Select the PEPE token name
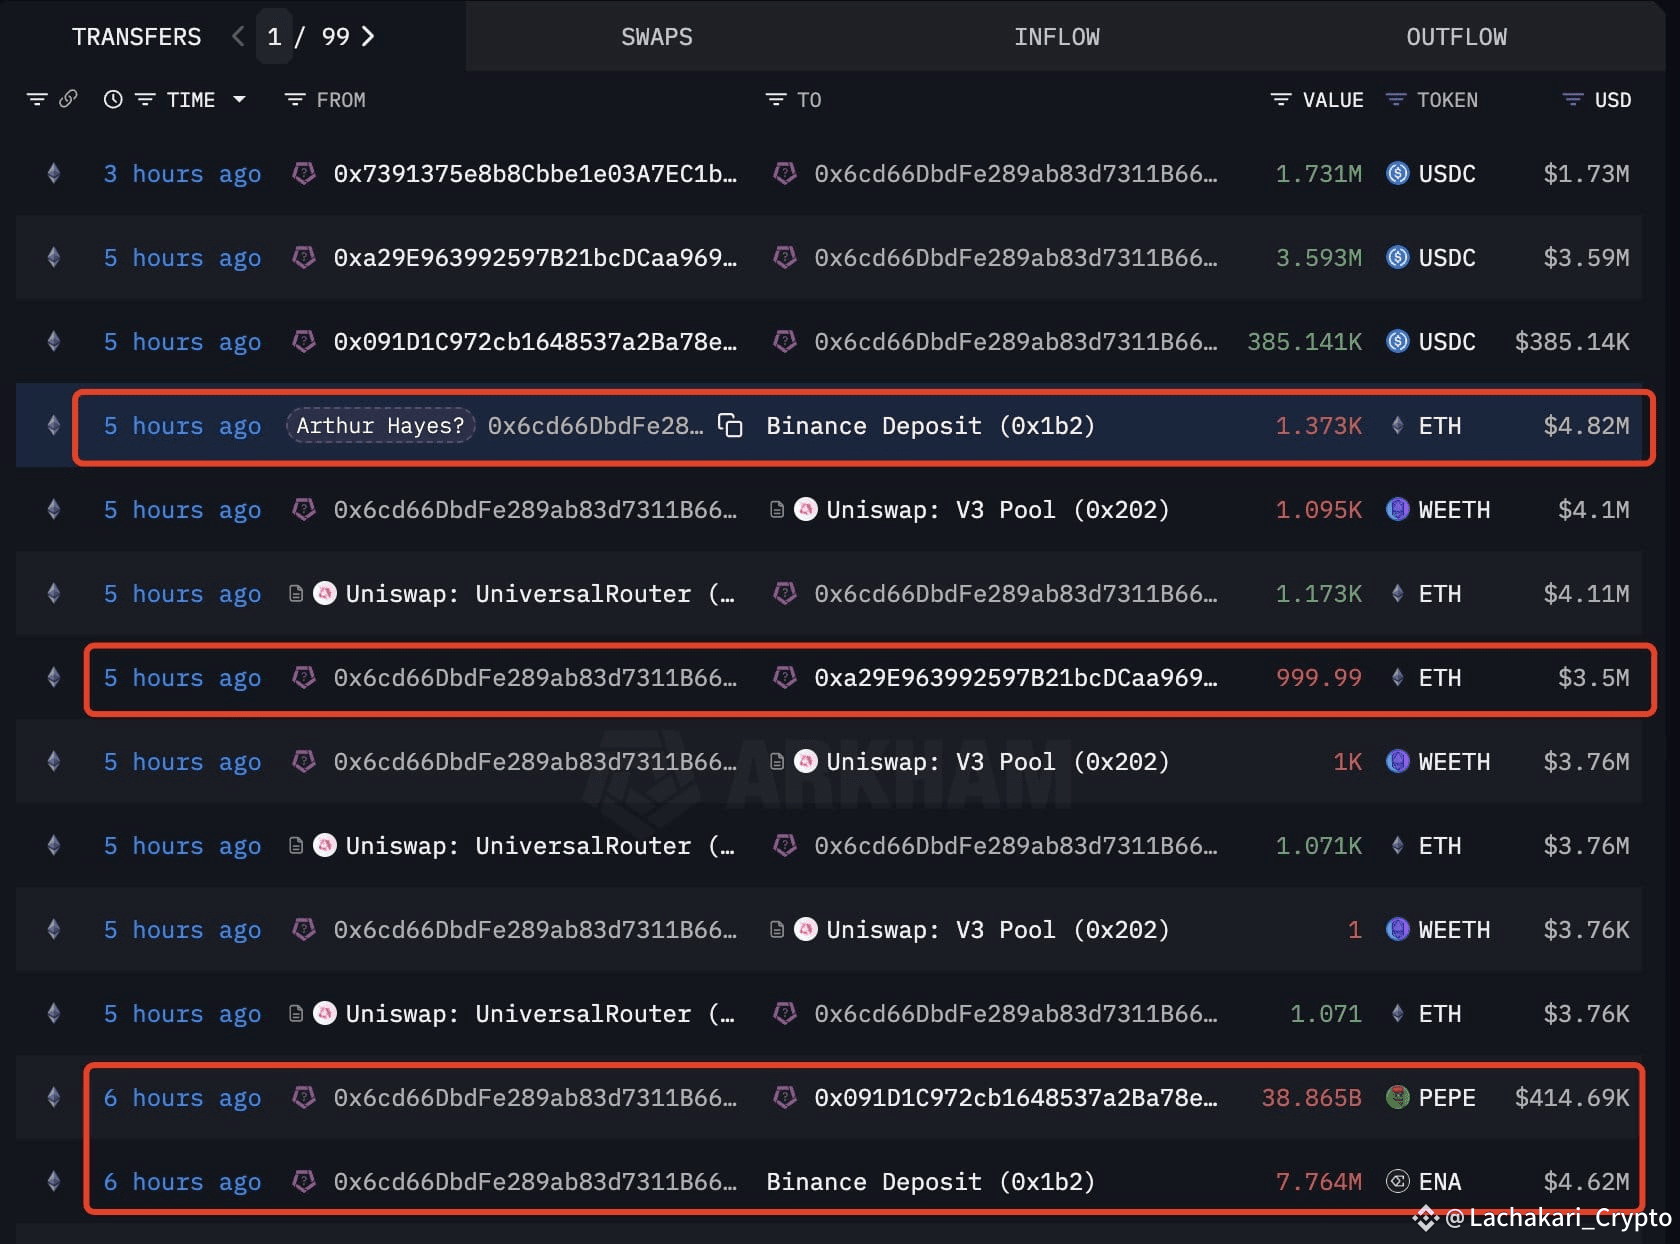The height and width of the screenshot is (1244, 1680). pyautogui.click(x=1447, y=1098)
